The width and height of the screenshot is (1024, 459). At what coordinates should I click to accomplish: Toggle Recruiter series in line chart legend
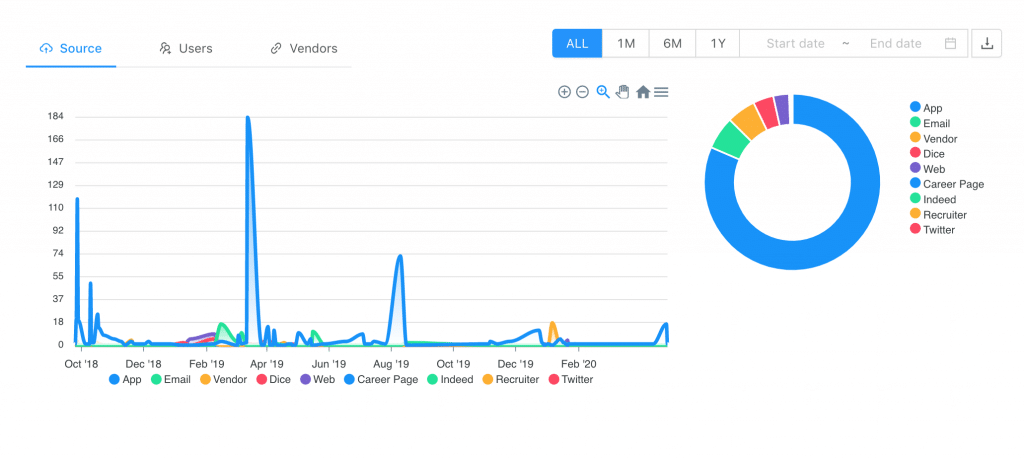click(x=511, y=379)
